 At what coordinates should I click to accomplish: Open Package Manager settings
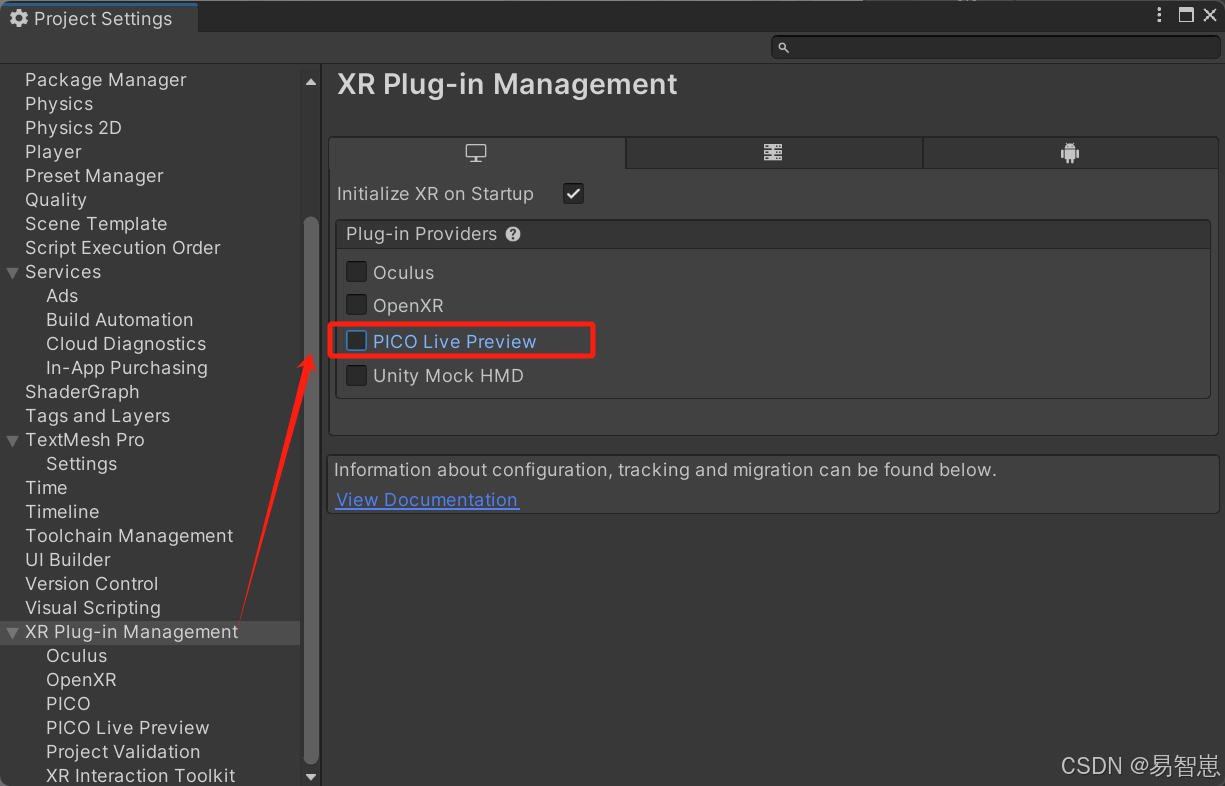[x=106, y=80]
